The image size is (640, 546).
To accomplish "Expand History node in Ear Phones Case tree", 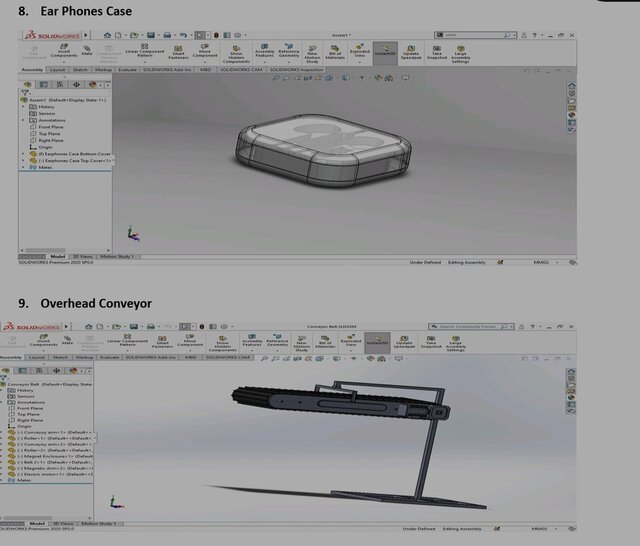I will 23,107.
